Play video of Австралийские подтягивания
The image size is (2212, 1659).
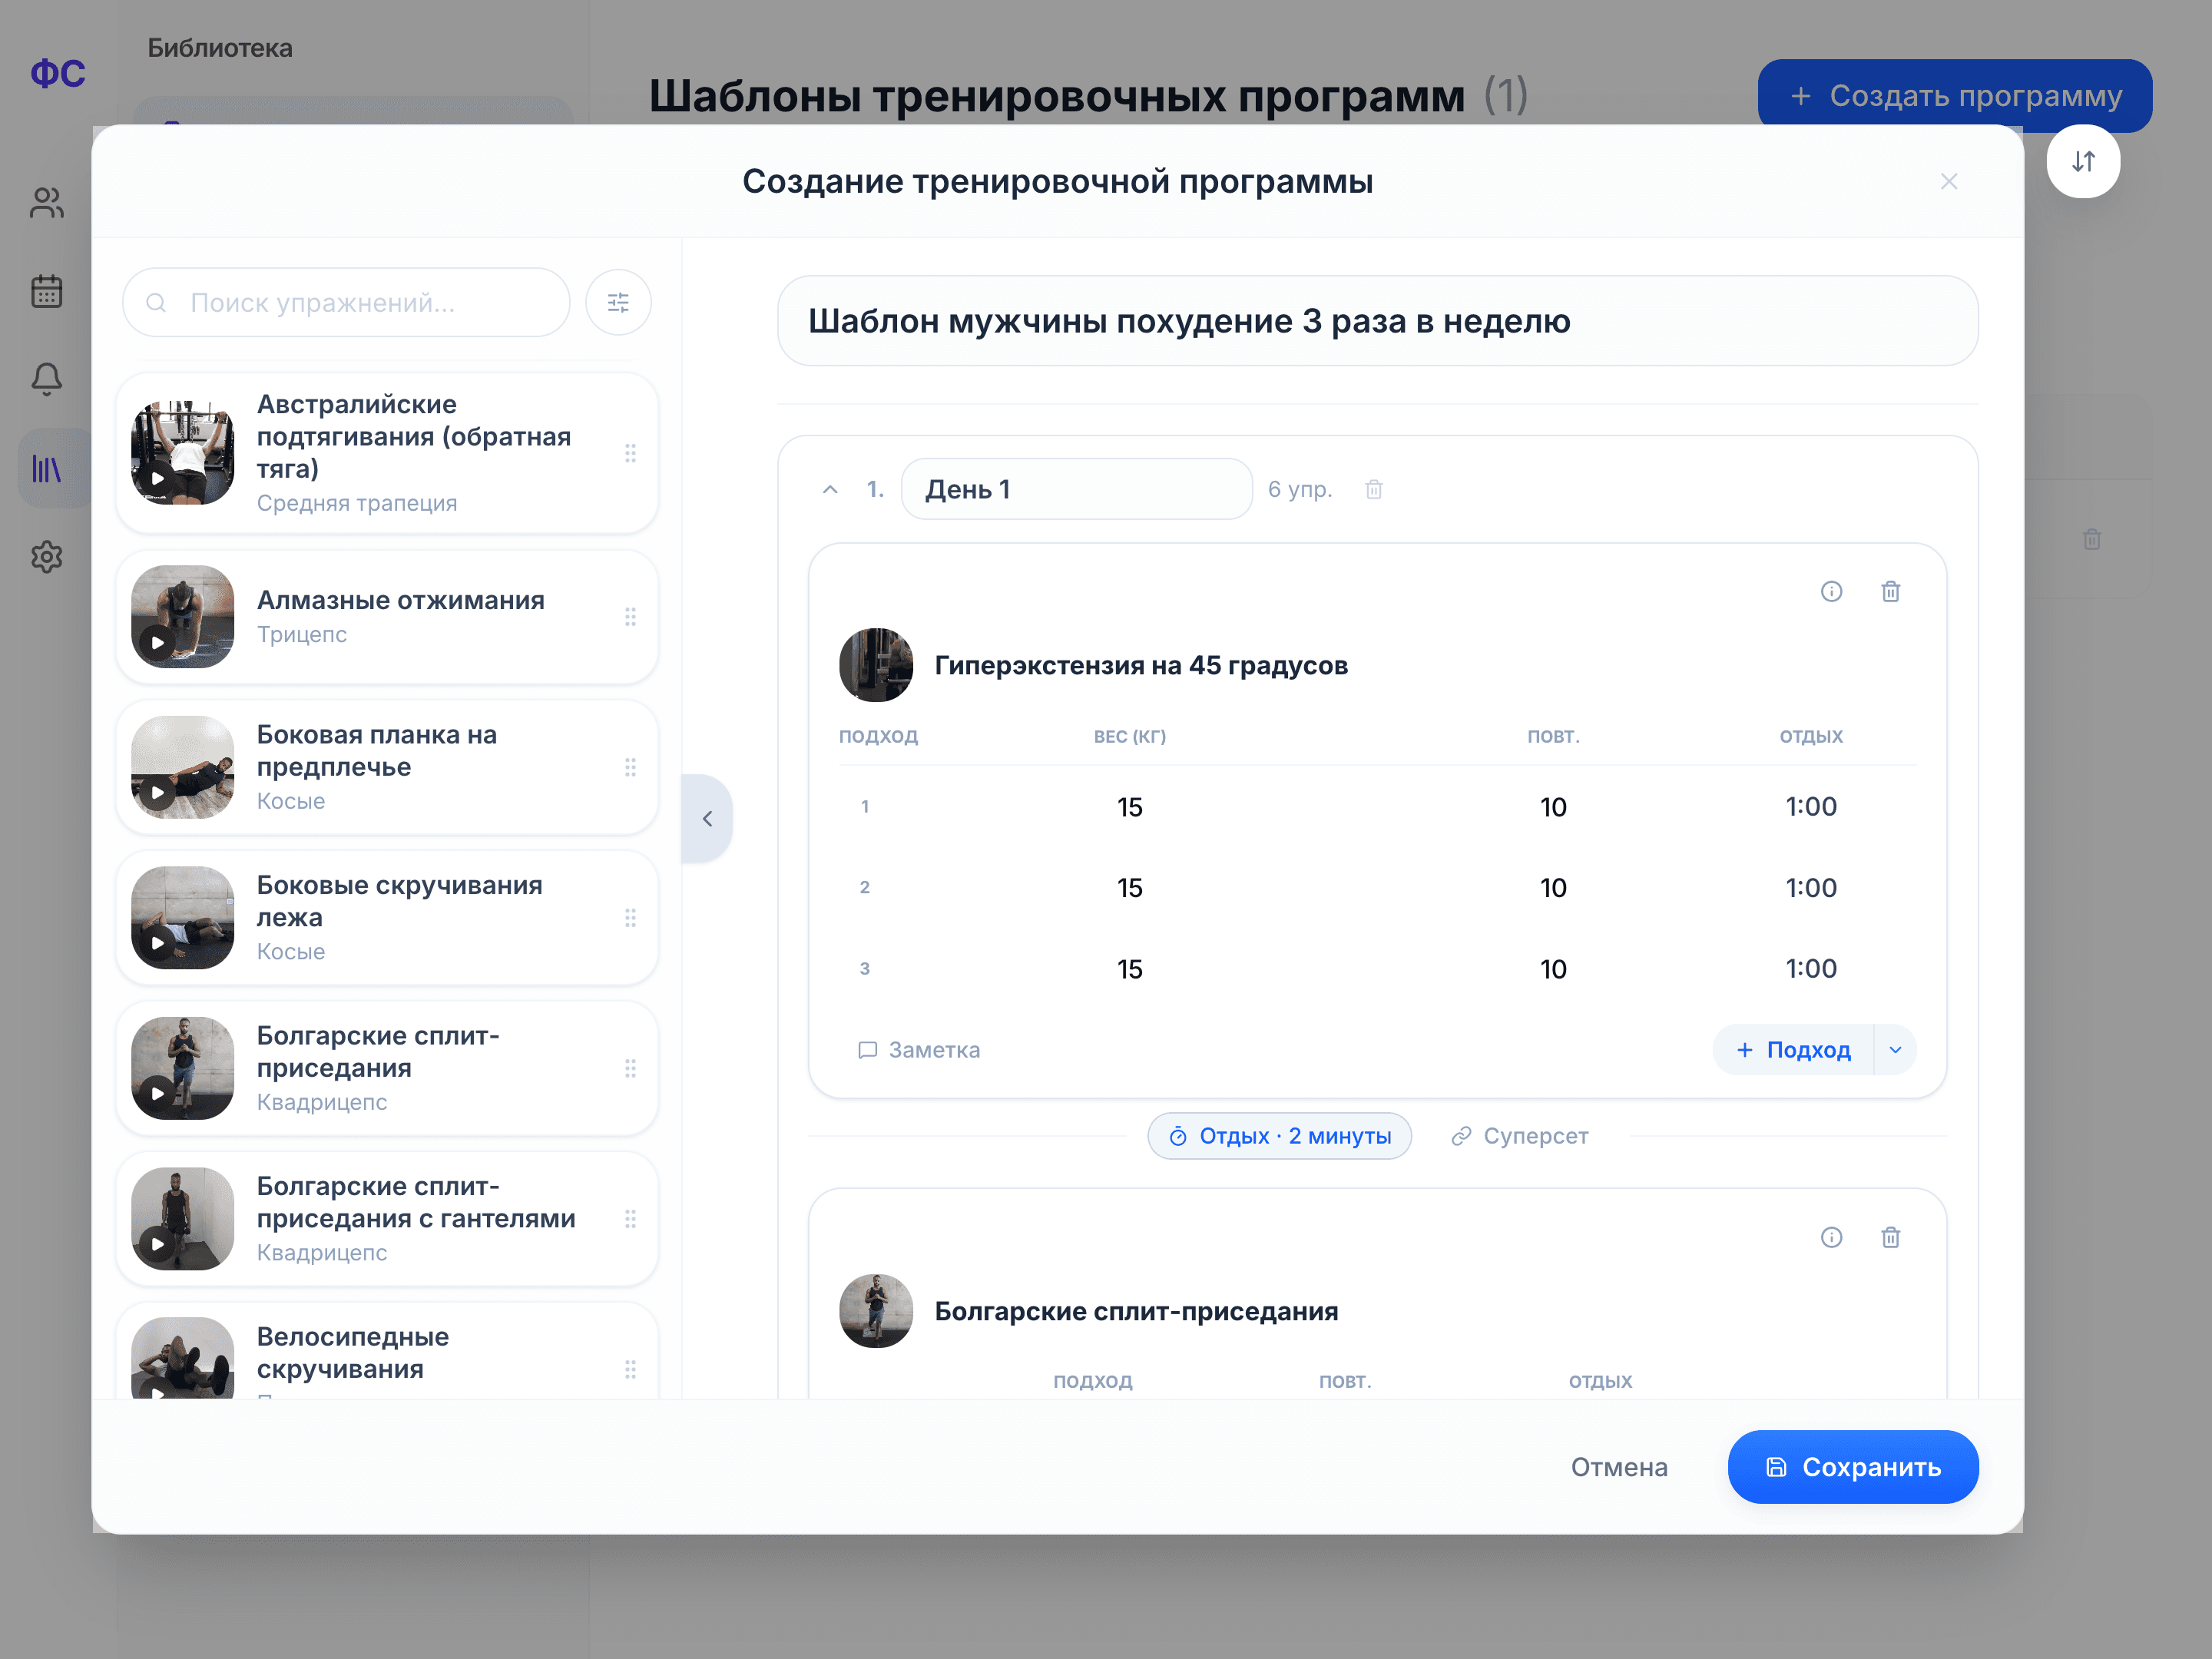coord(157,478)
